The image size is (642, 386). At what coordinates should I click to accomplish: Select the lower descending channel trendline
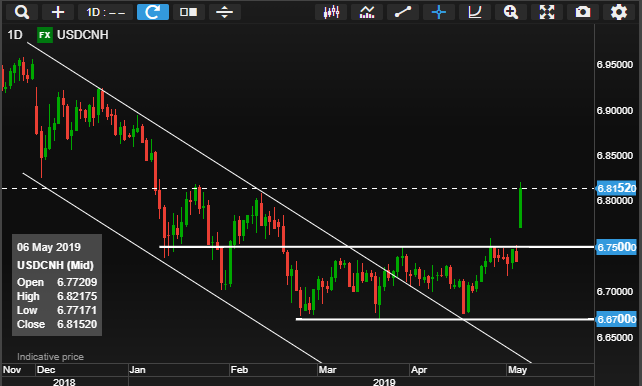(x=172, y=268)
